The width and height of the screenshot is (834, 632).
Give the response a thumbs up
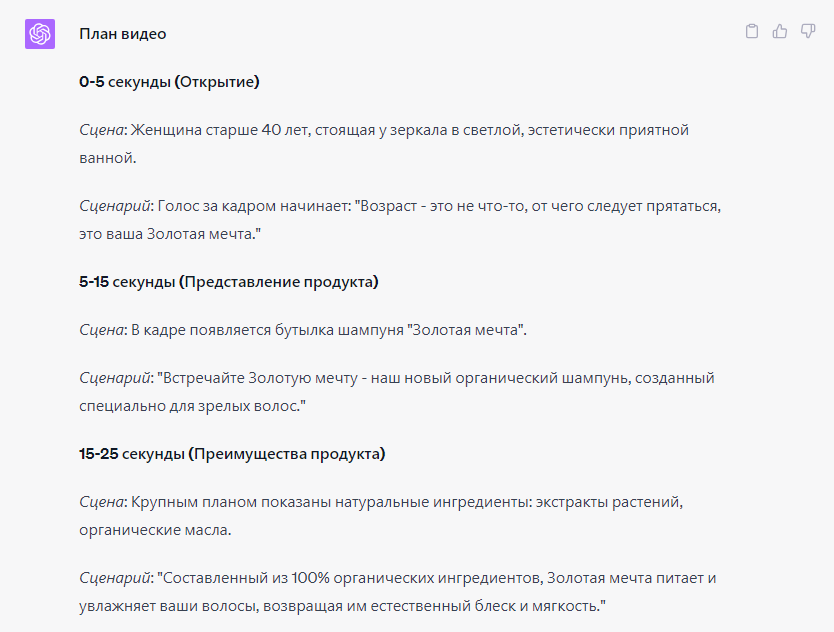pos(780,32)
